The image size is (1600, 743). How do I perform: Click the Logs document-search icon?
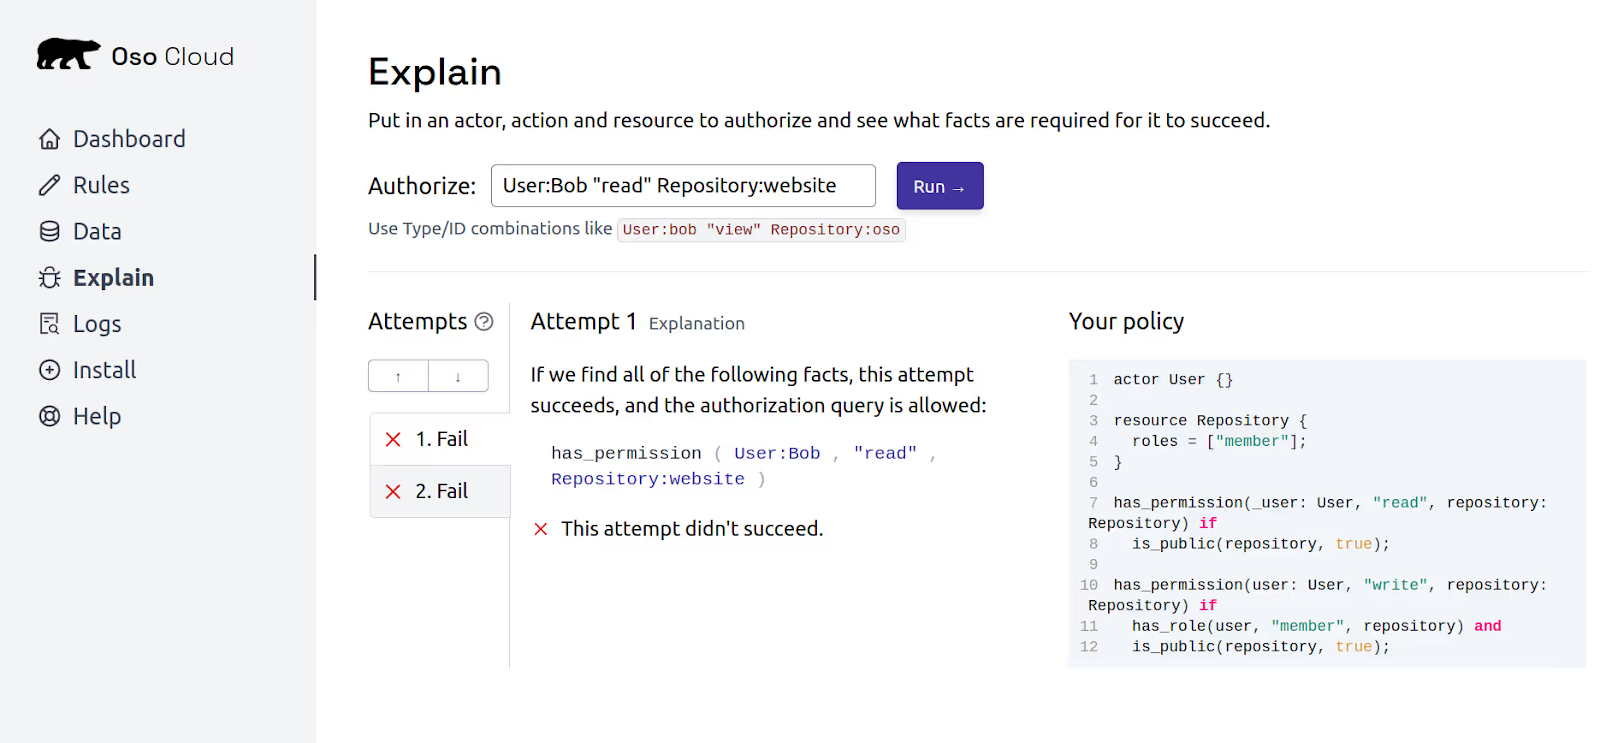pyautogui.click(x=50, y=324)
